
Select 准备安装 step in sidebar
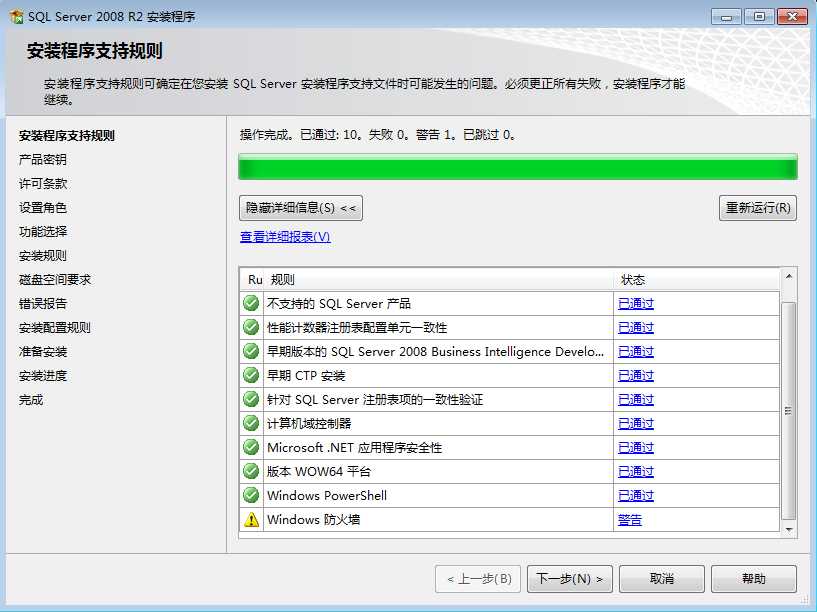(x=43, y=351)
